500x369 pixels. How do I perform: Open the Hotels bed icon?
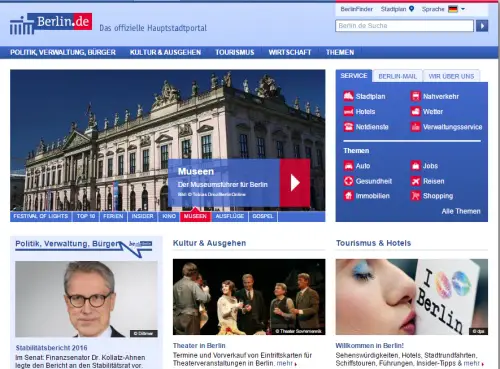348,111
